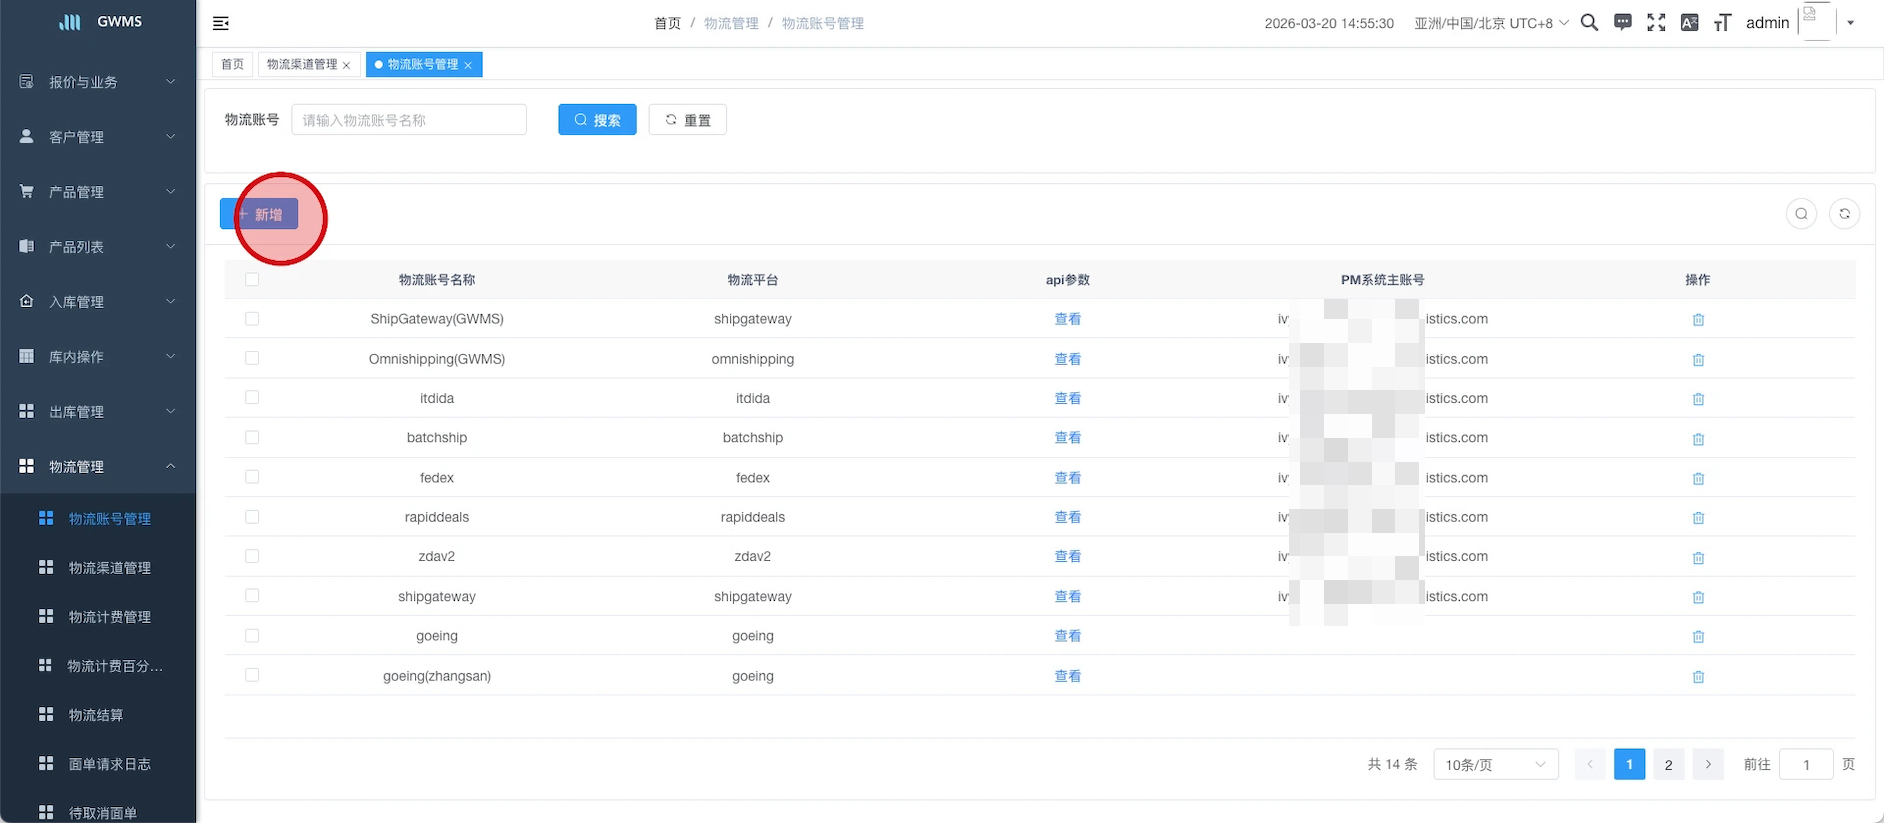Image resolution: width=1884 pixels, height=823 pixels.
Task: Click the 新增 add button
Action: (259, 214)
